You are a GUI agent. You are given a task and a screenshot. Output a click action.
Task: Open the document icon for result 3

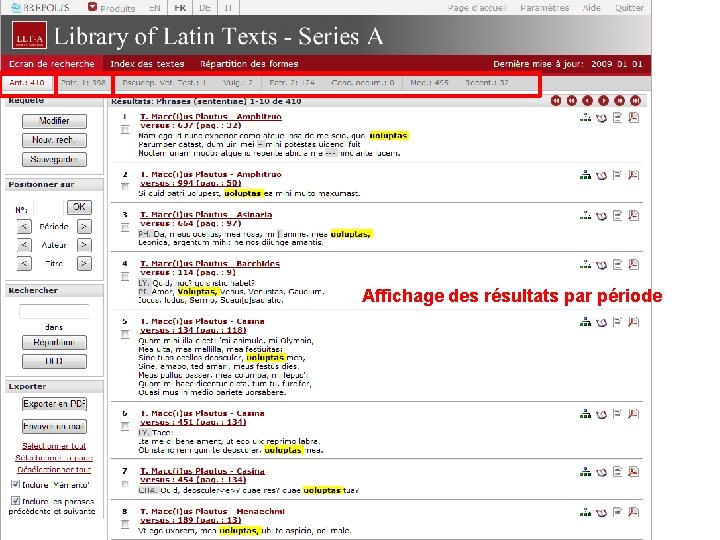tap(618, 215)
